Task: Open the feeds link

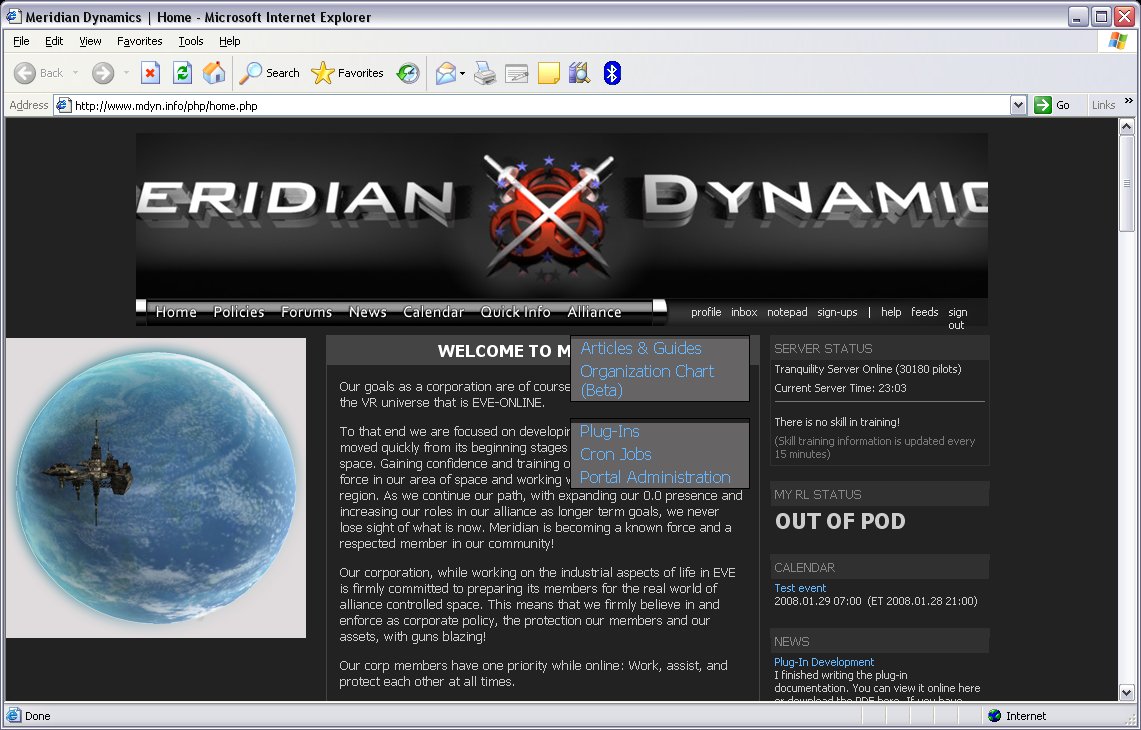Action: pyautogui.click(x=924, y=312)
